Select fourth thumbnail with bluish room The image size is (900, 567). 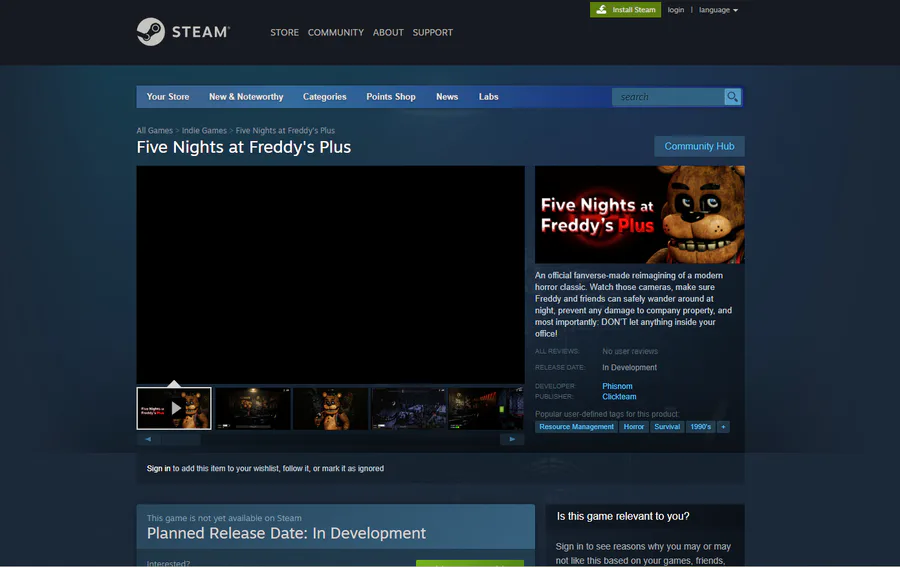point(409,409)
